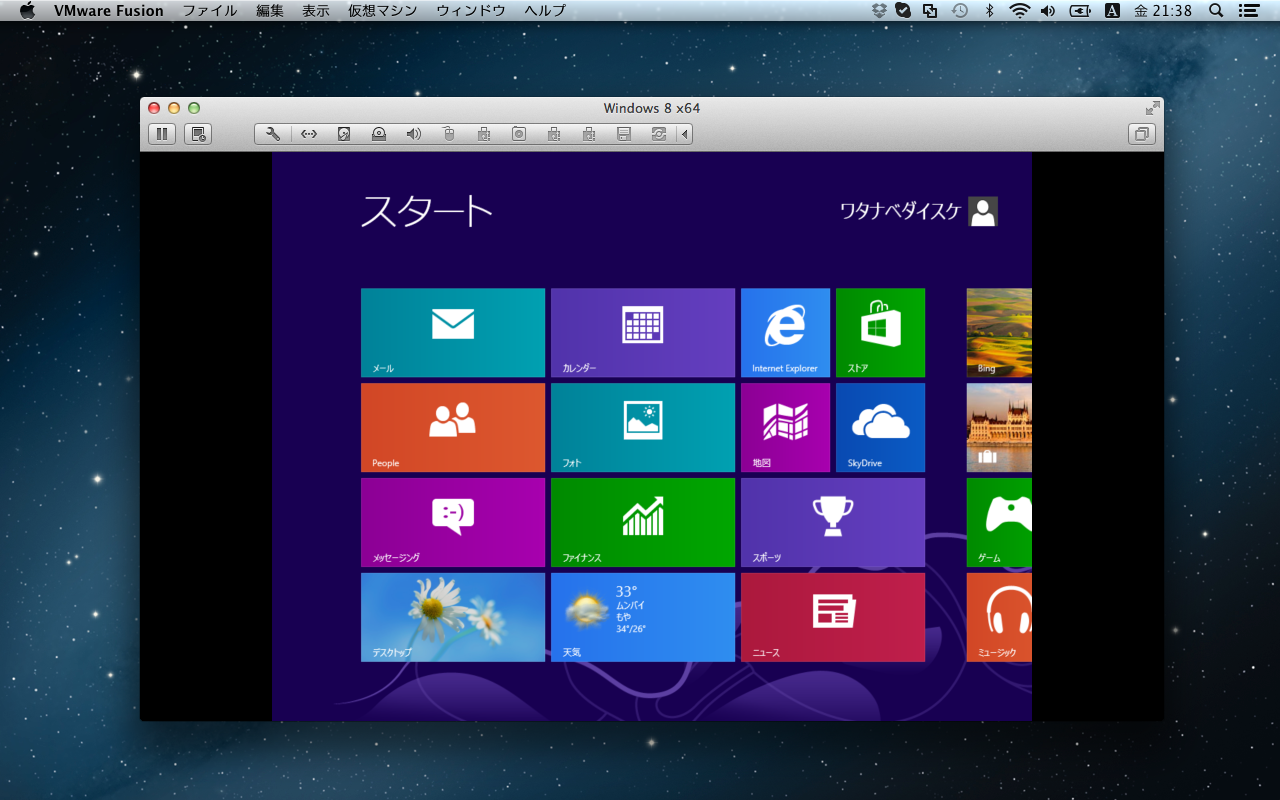
Task: Open the 編集 menu
Action: pyautogui.click(x=270, y=11)
